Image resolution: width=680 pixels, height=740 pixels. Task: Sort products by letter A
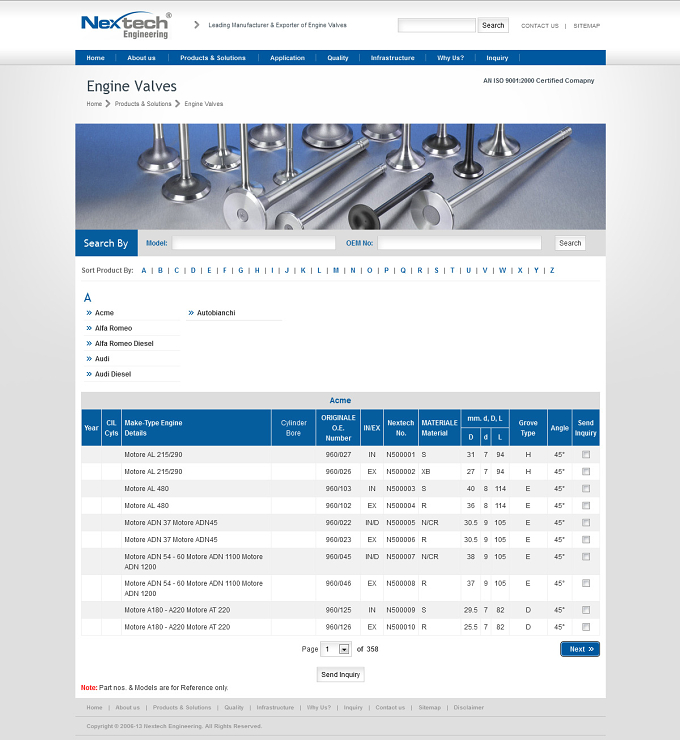(x=144, y=270)
